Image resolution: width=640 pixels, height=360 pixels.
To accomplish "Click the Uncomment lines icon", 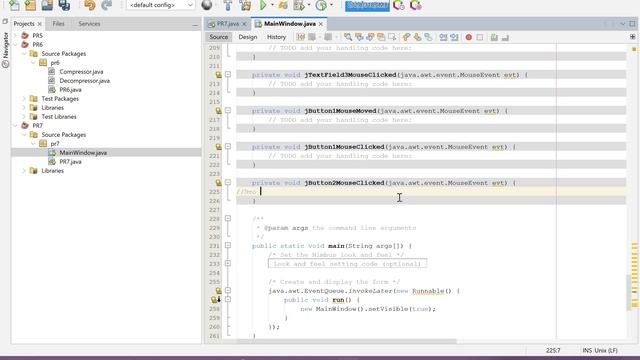I will 505,37.
